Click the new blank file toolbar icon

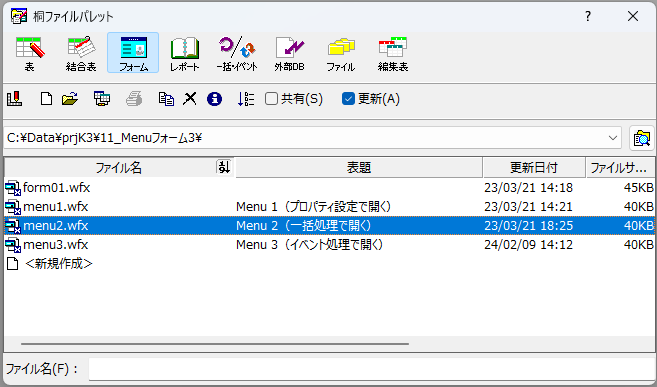tap(46, 99)
